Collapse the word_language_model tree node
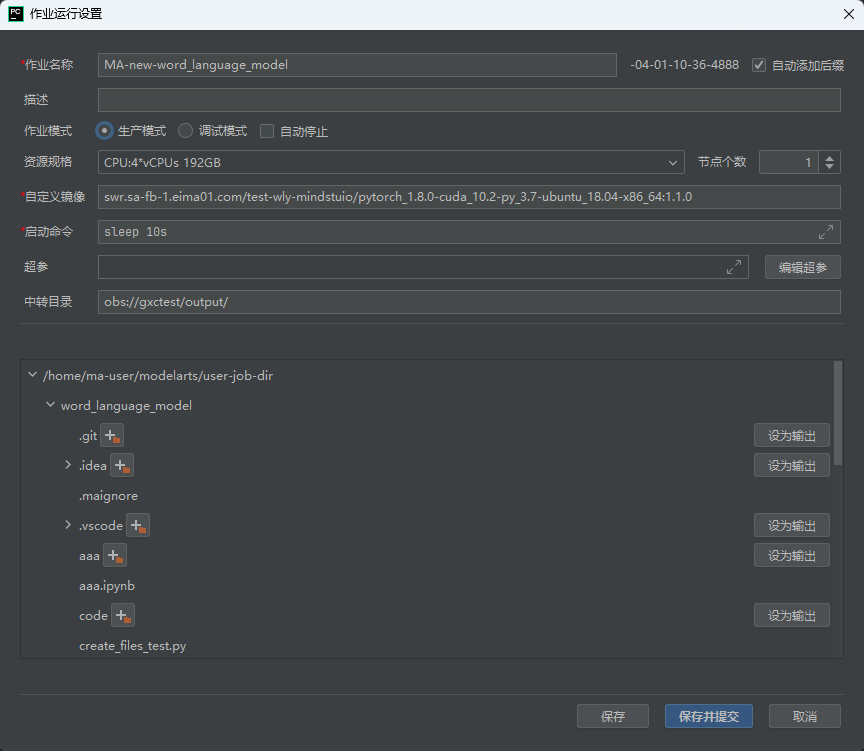This screenshot has width=864, height=751. click(x=50, y=405)
